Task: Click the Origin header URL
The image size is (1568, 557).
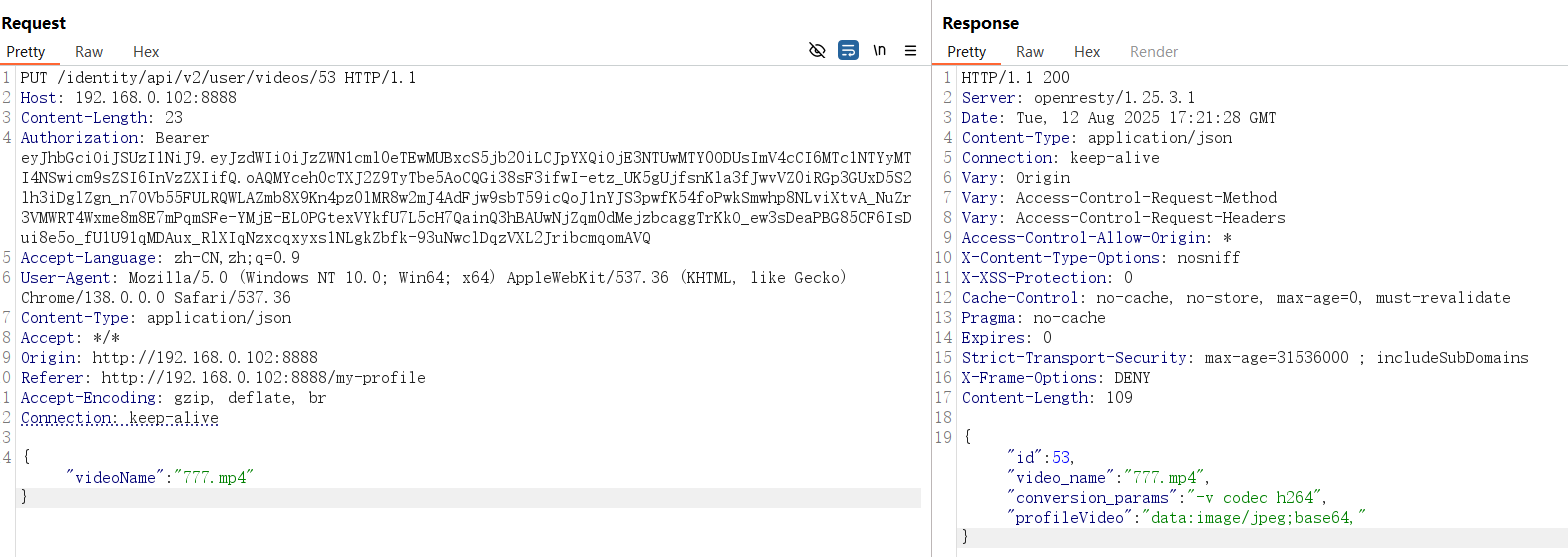Action: tap(205, 358)
